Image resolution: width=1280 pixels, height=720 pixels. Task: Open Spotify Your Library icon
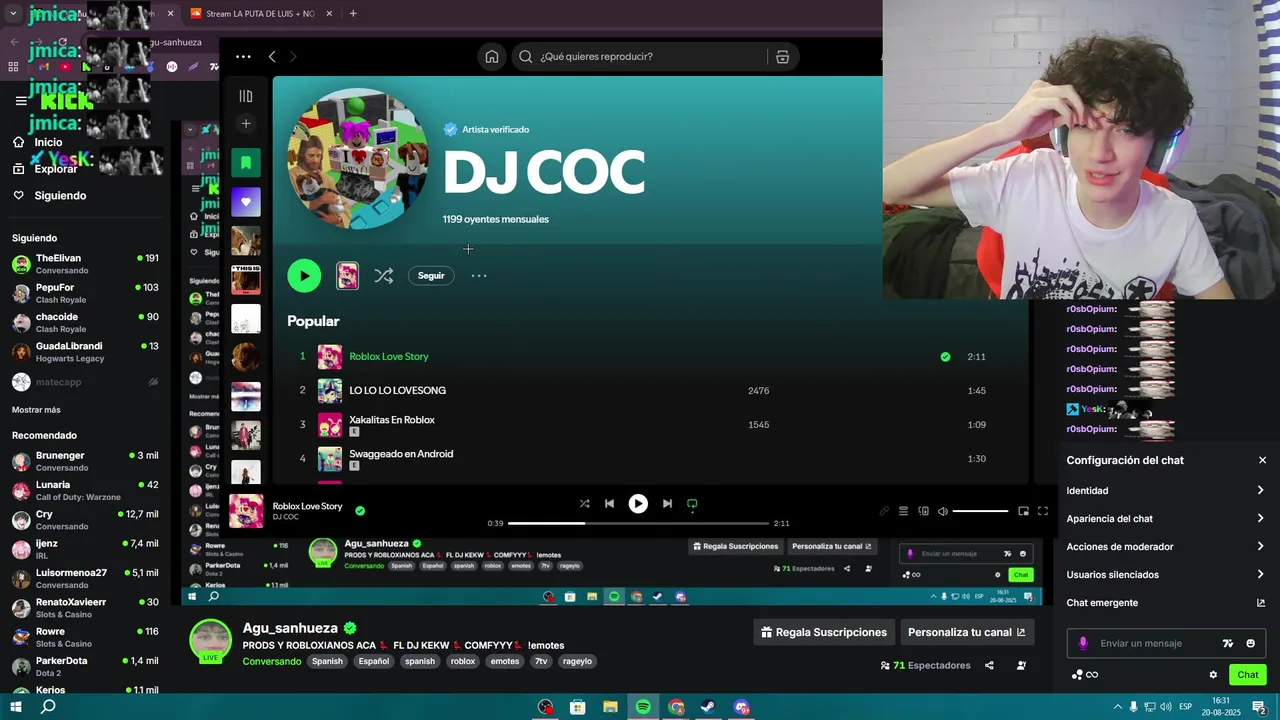point(246,96)
